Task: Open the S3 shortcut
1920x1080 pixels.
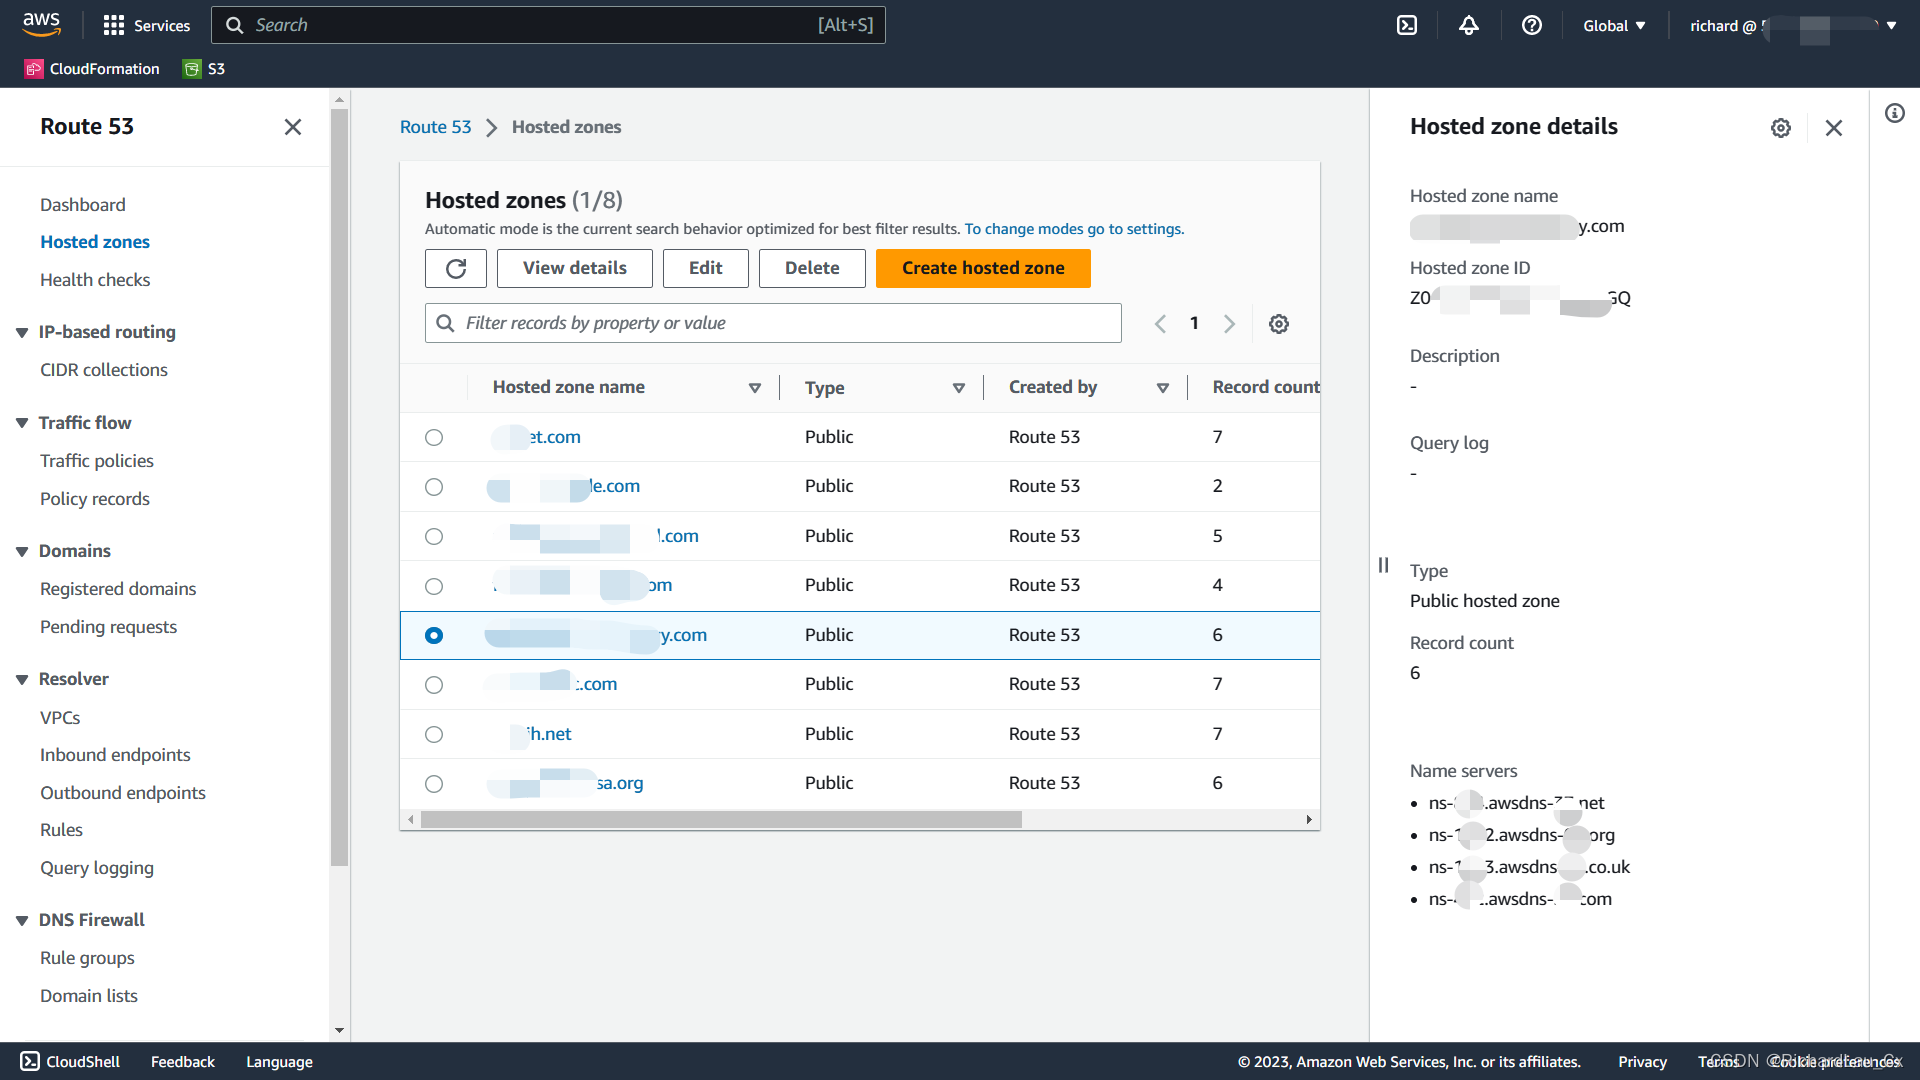Action: pos(204,69)
